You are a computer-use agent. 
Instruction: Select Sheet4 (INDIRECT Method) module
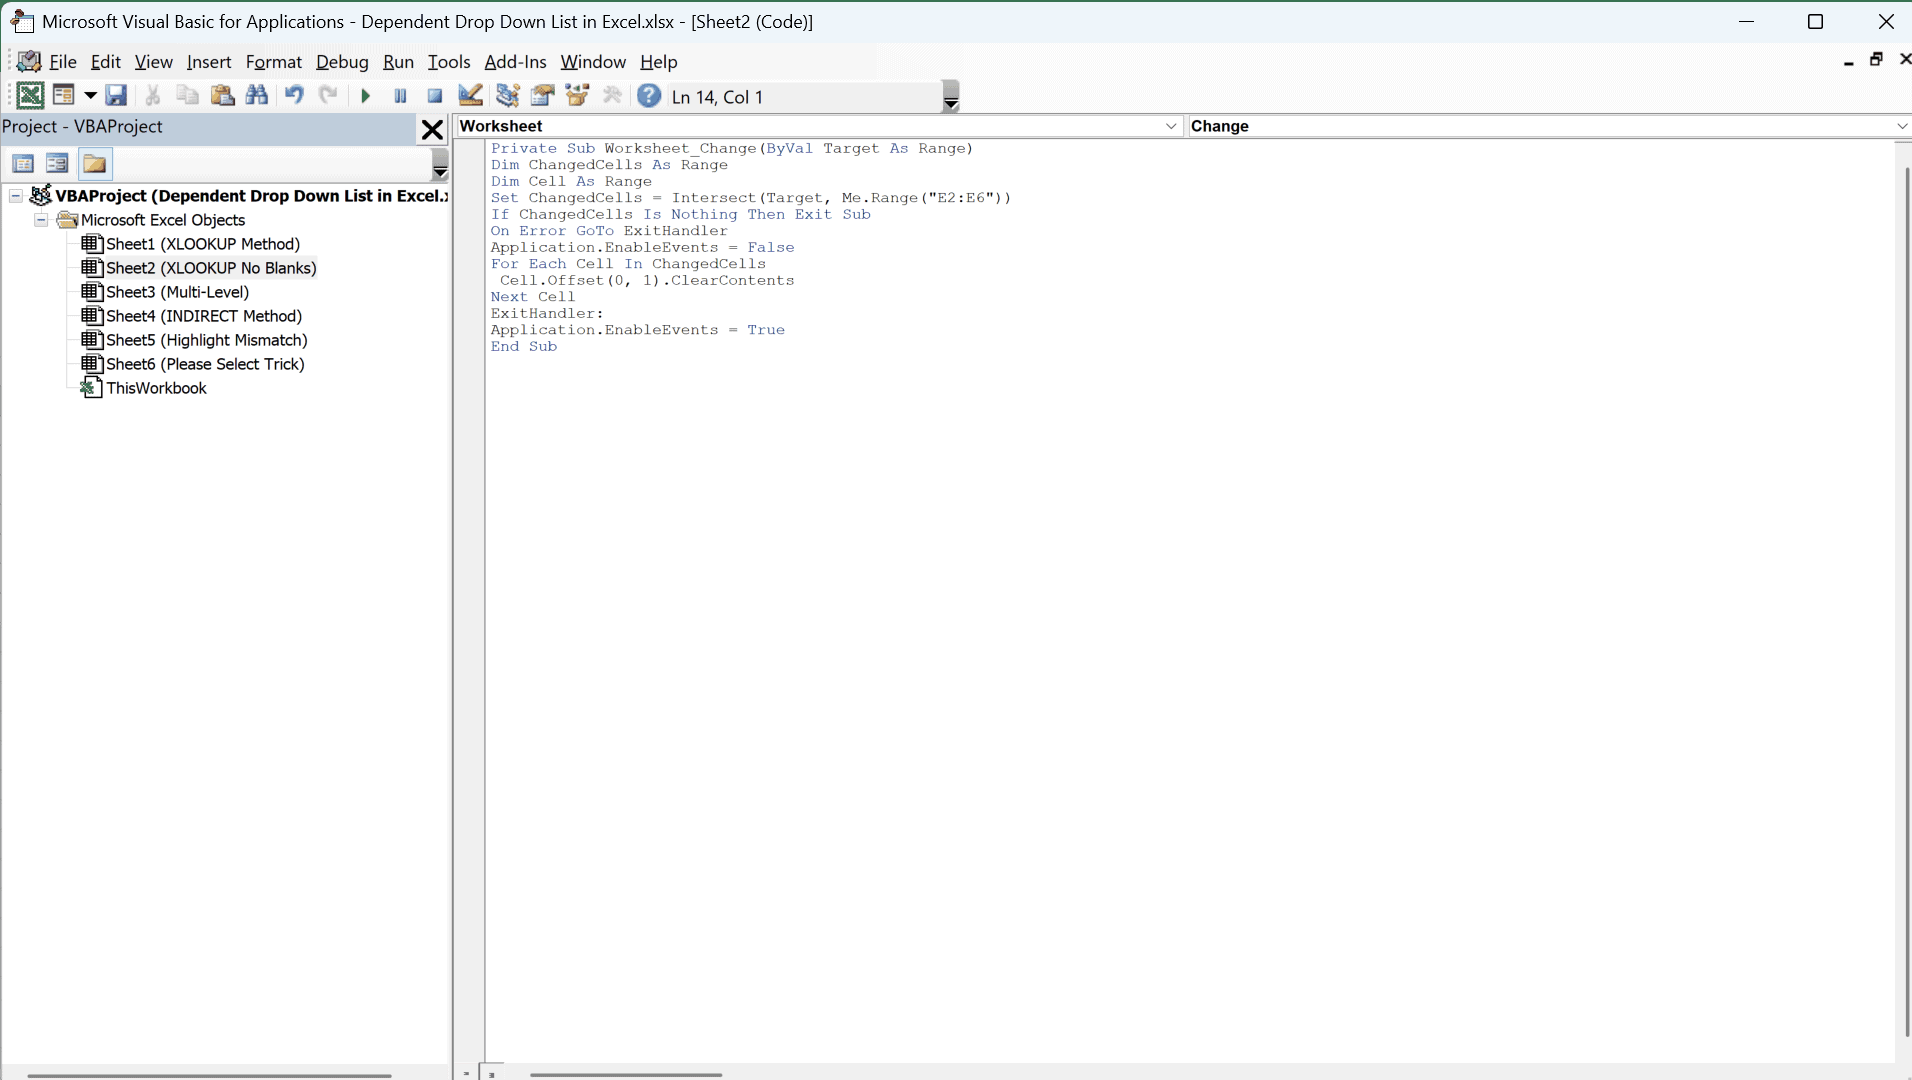click(x=204, y=316)
